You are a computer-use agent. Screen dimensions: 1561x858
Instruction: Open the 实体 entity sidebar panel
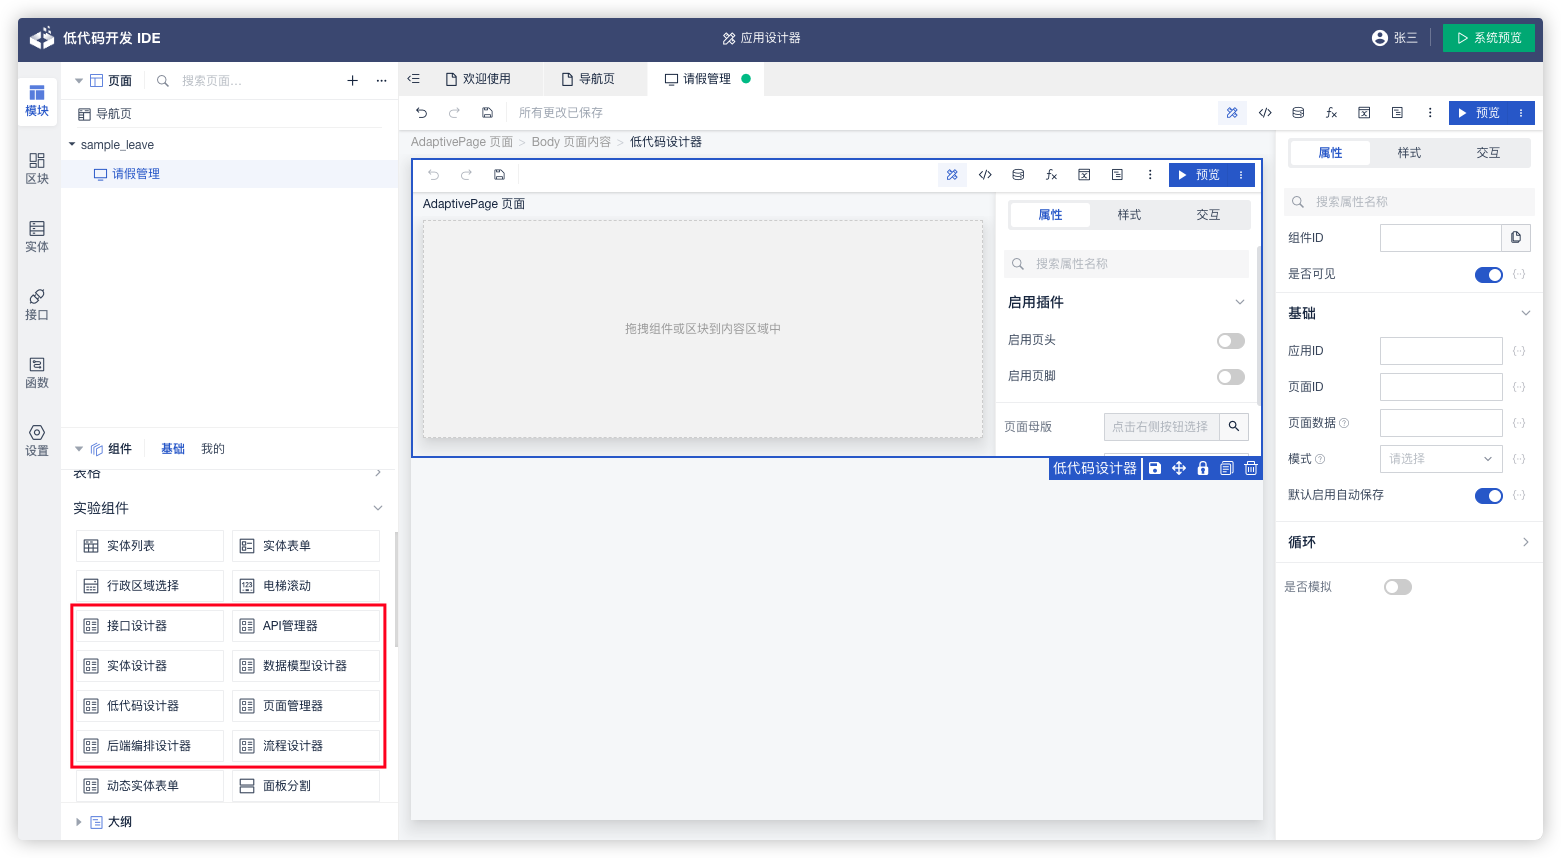click(37, 236)
